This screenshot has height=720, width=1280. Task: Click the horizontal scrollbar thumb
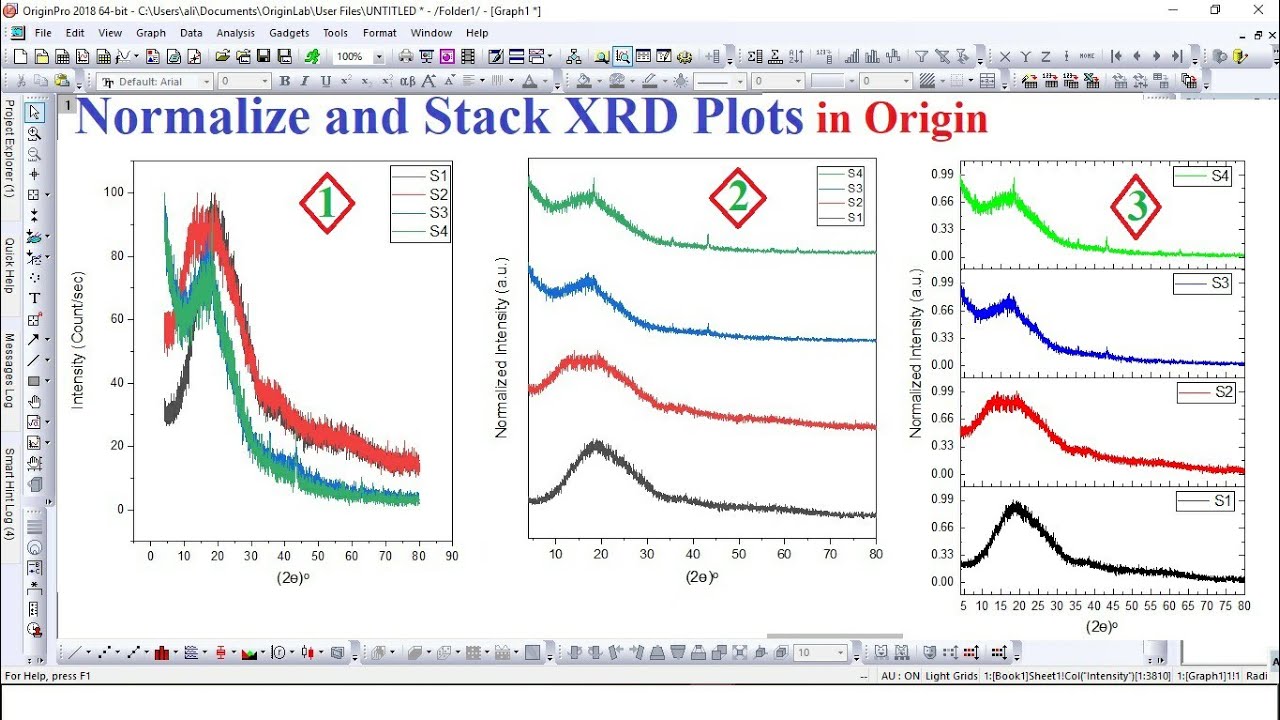pyautogui.click(x=835, y=636)
